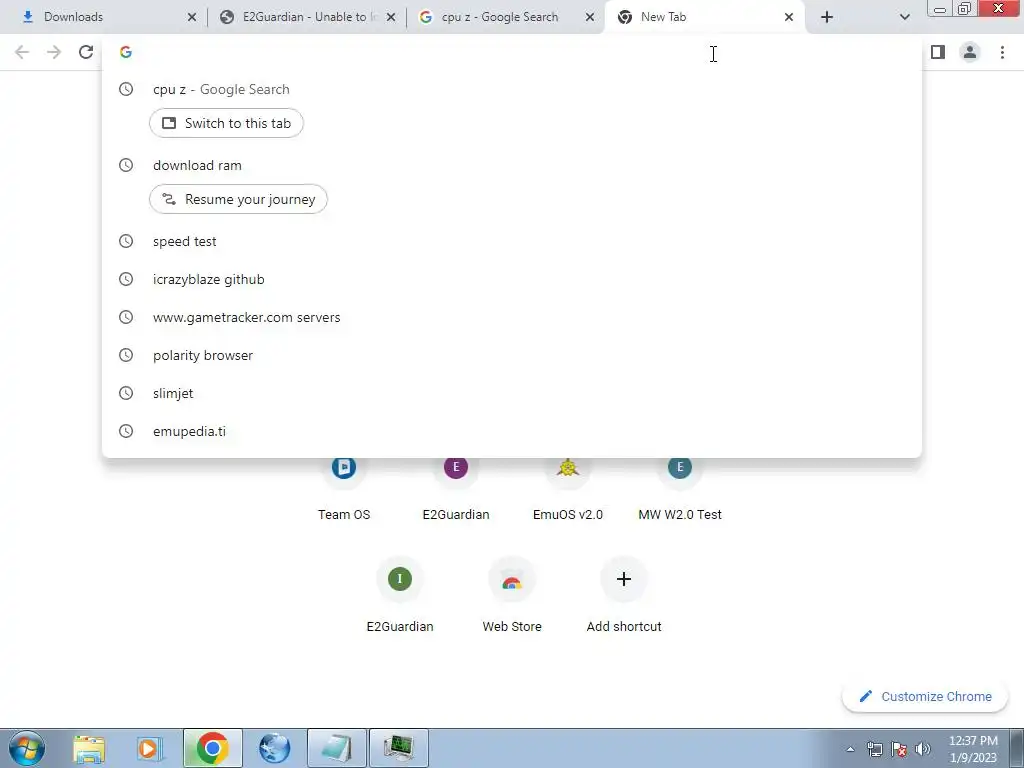1024x768 pixels.
Task: Open the MW W2.0 Test shortcut
Action: (680, 488)
